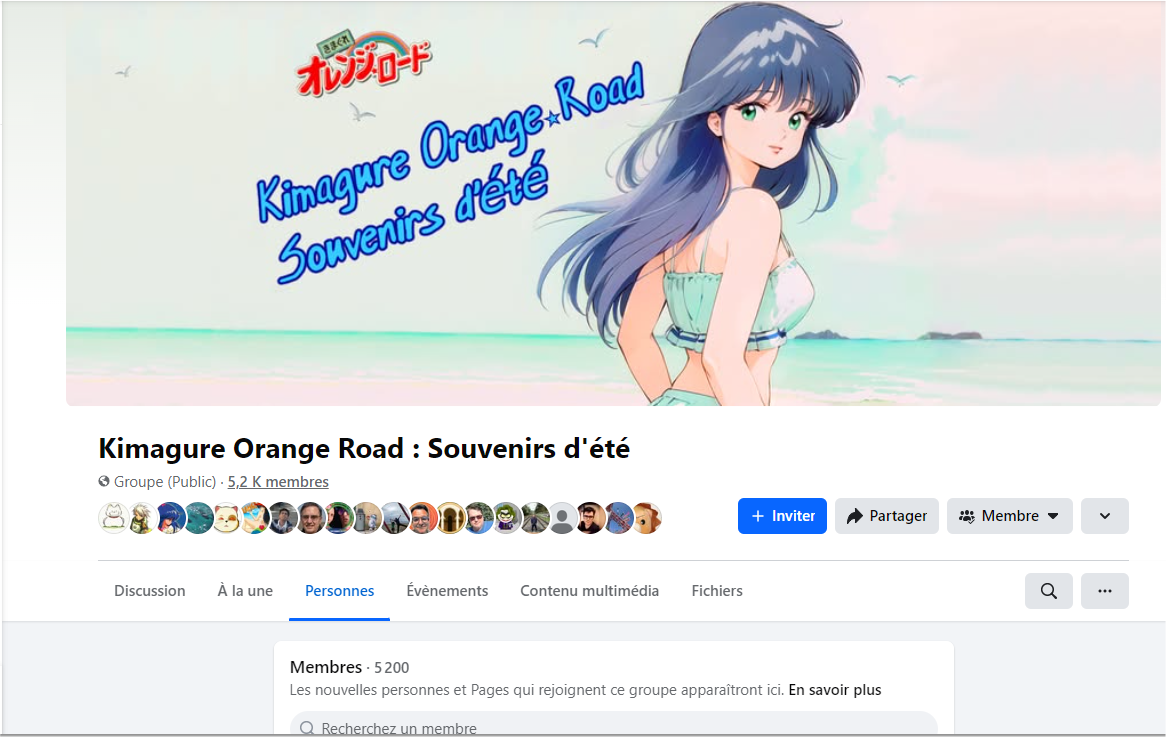The height and width of the screenshot is (737, 1166).
Task: Expand the Membre dropdown button
Action: pyautogui.click(x=1009, y=516)
